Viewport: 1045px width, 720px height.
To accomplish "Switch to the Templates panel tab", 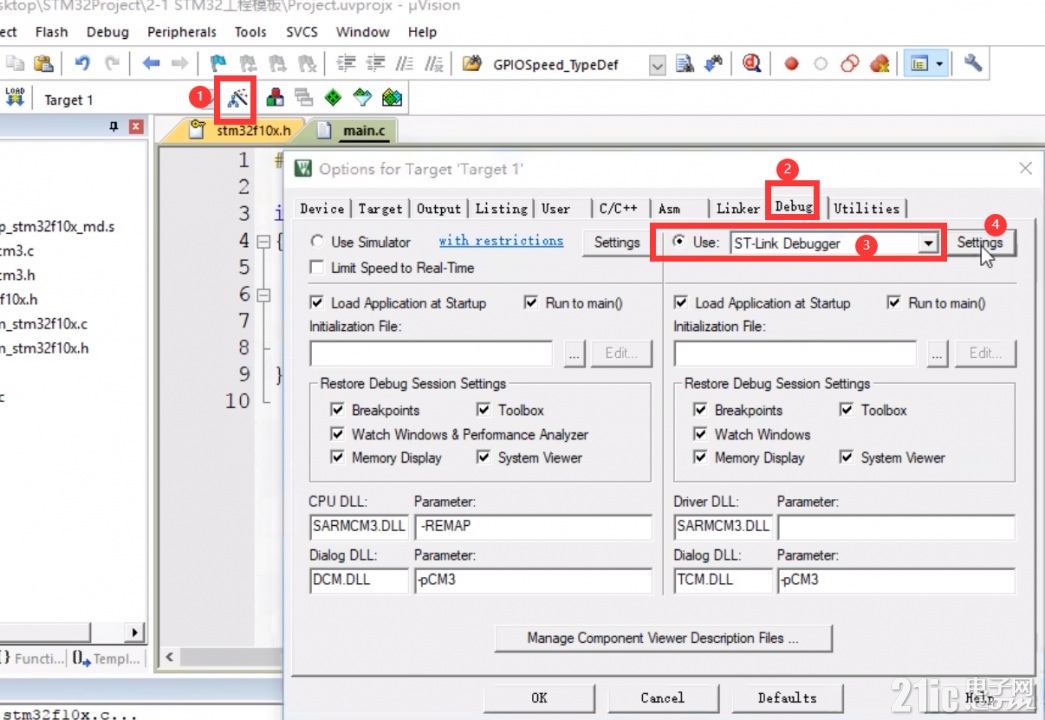I will [109, 659].
